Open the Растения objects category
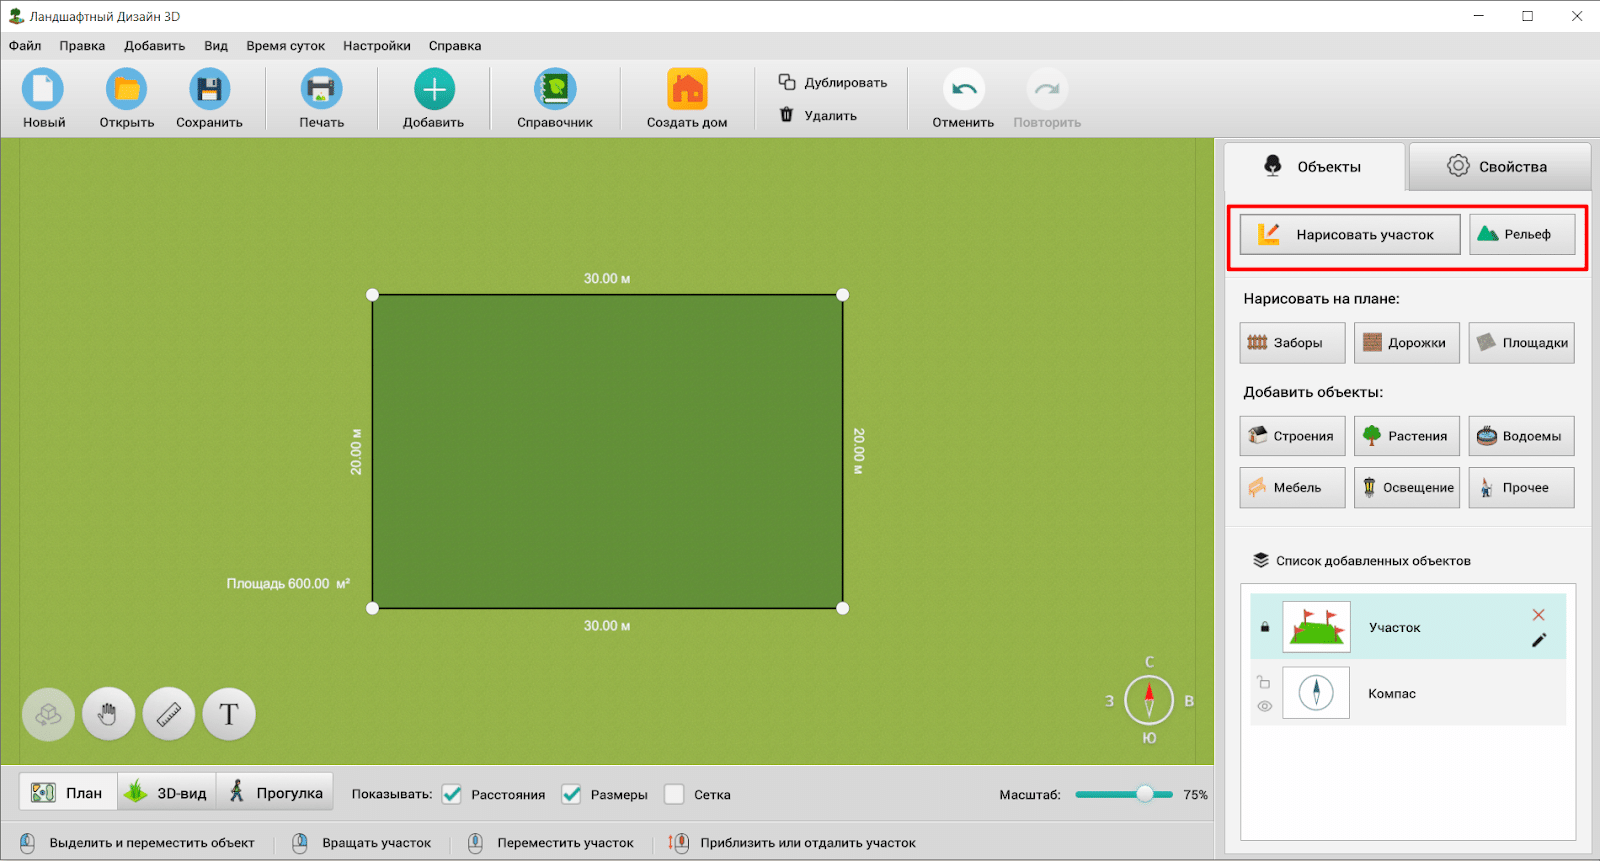 pyautogui.click(x=1406, y=436)
